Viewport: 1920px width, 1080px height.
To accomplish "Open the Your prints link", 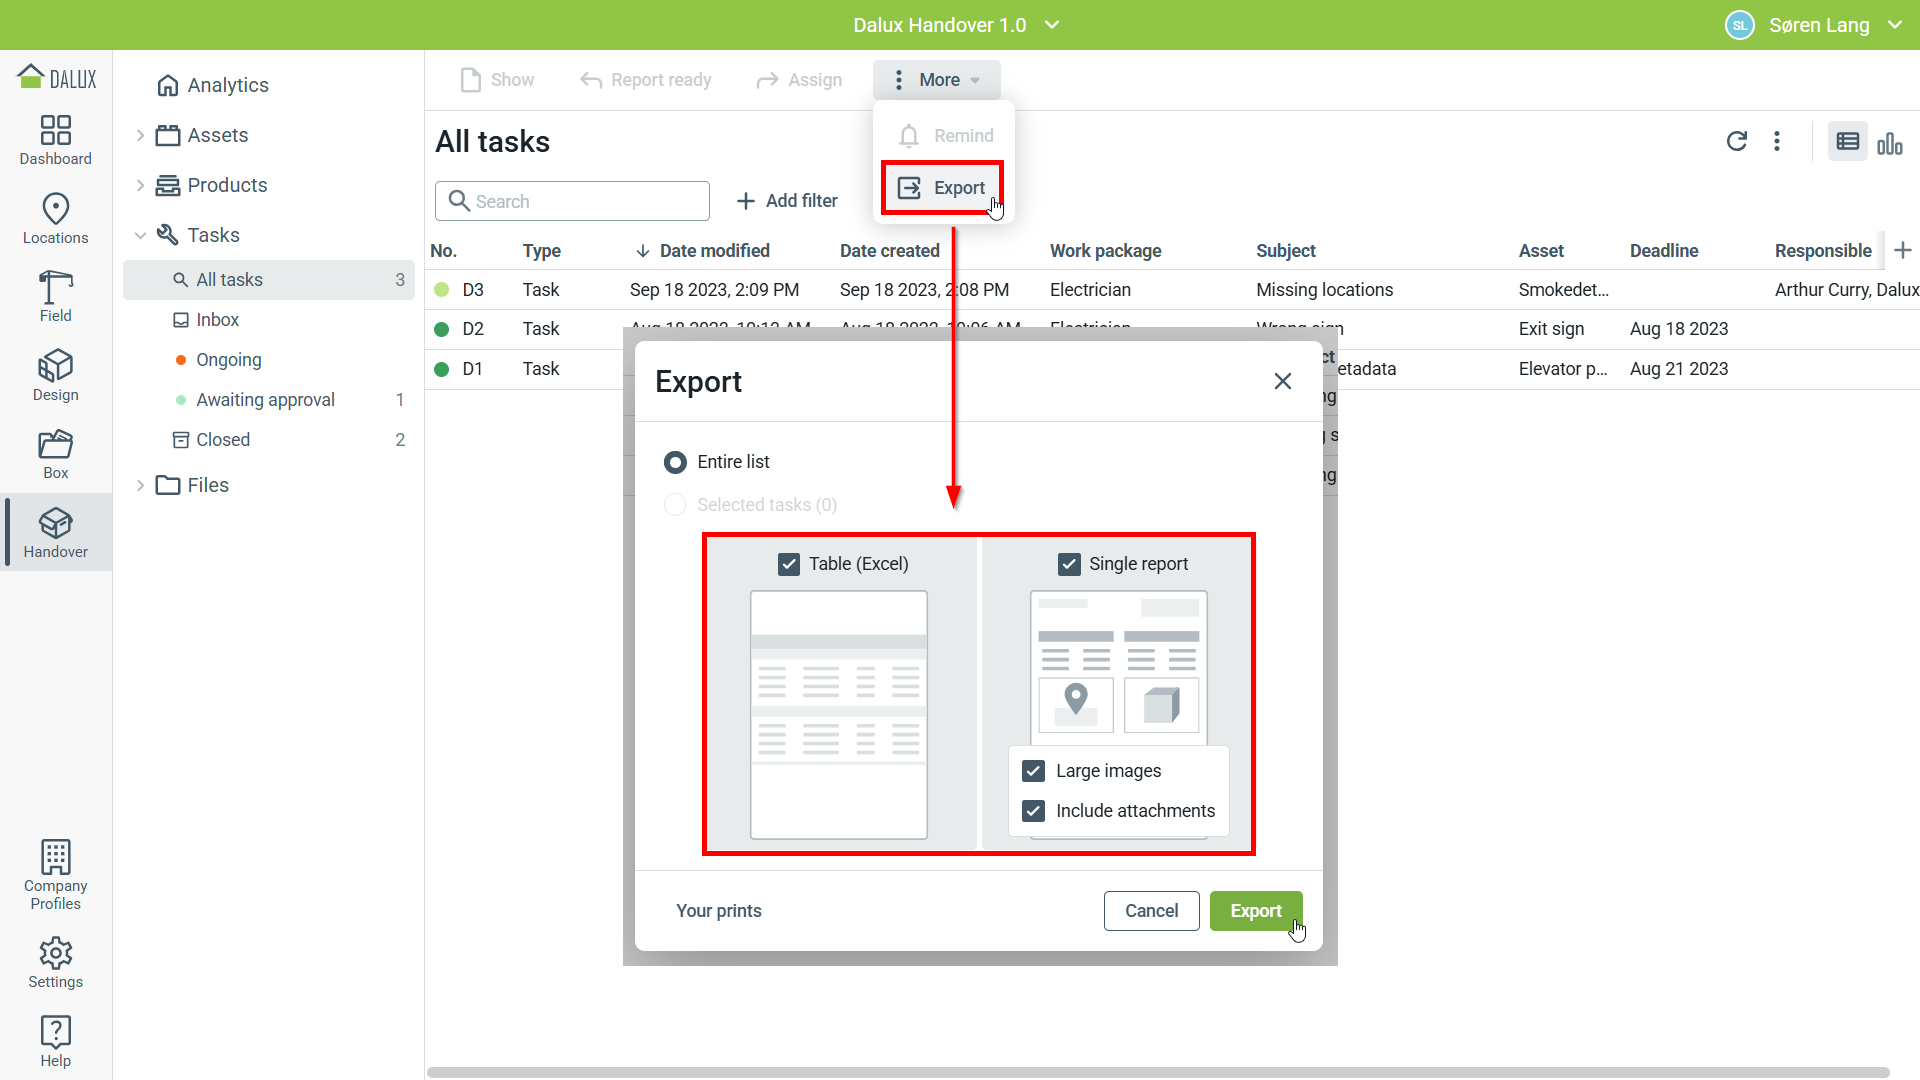I will [x=719, y=911].
